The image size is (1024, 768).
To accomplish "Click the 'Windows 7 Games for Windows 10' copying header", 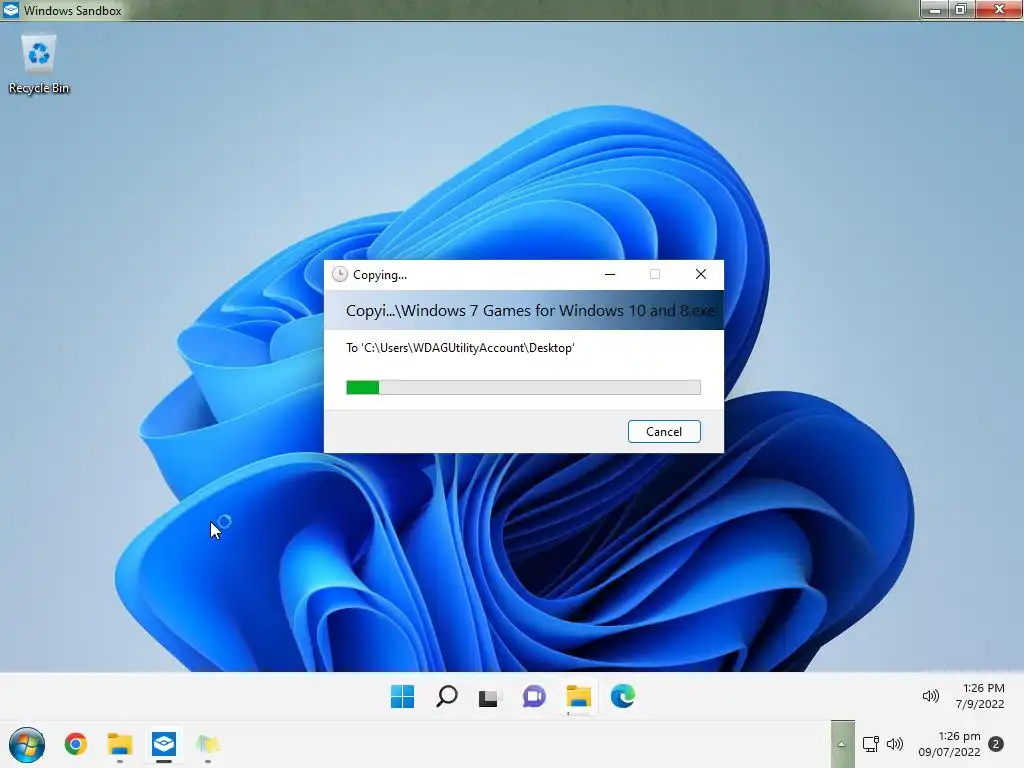I will click(x=530, y=311).
